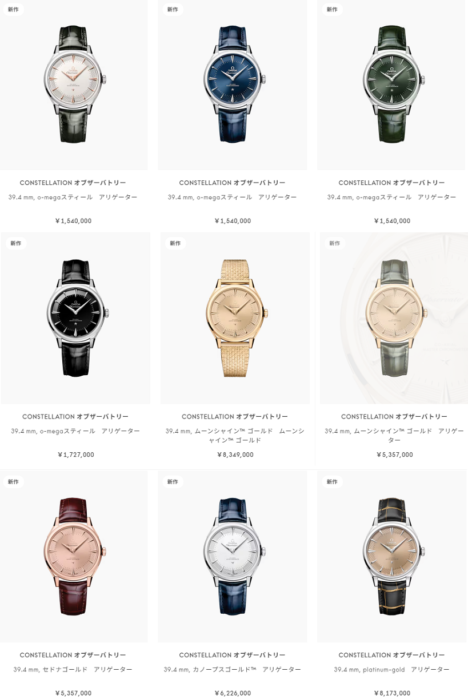Click the ¥6,226,000 Constellation product title
468x700 pixels.
(232, 655)
